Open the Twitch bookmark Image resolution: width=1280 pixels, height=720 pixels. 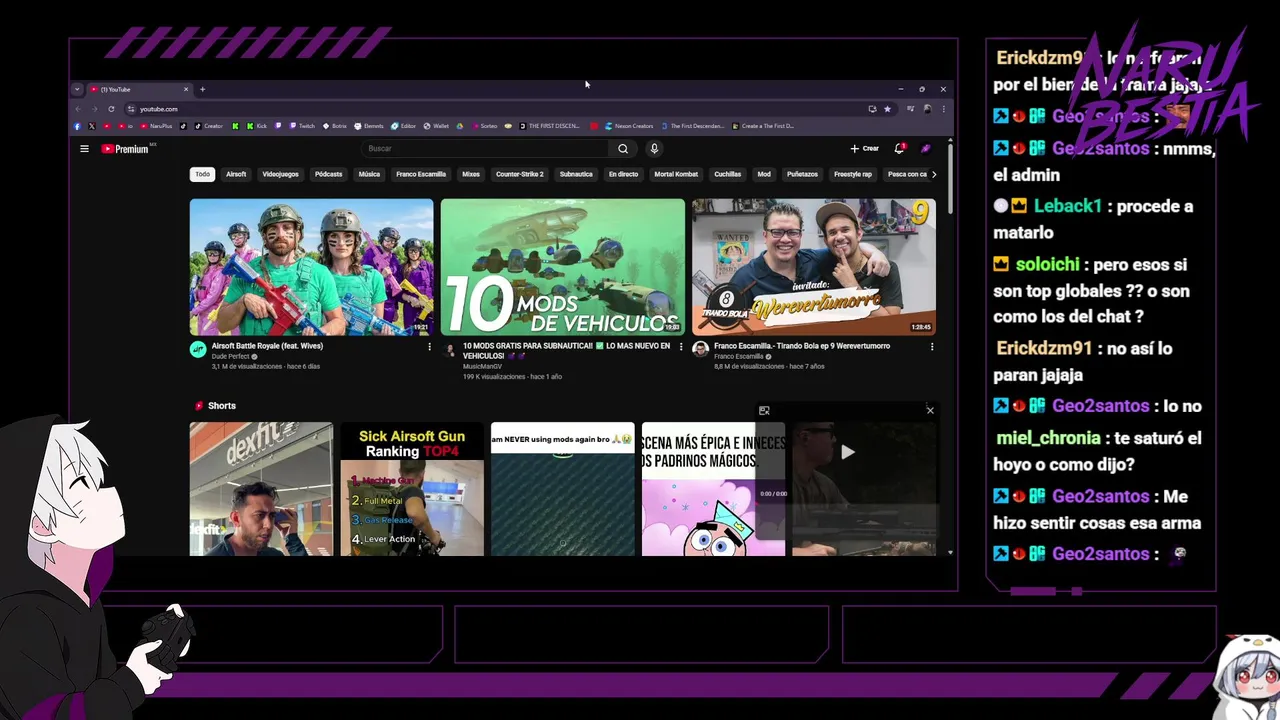pyautogui.click(x=302, y=126)
